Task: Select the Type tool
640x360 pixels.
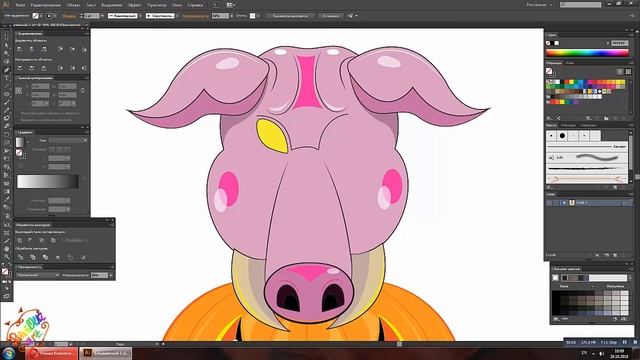Action: (x=7, y=78)
